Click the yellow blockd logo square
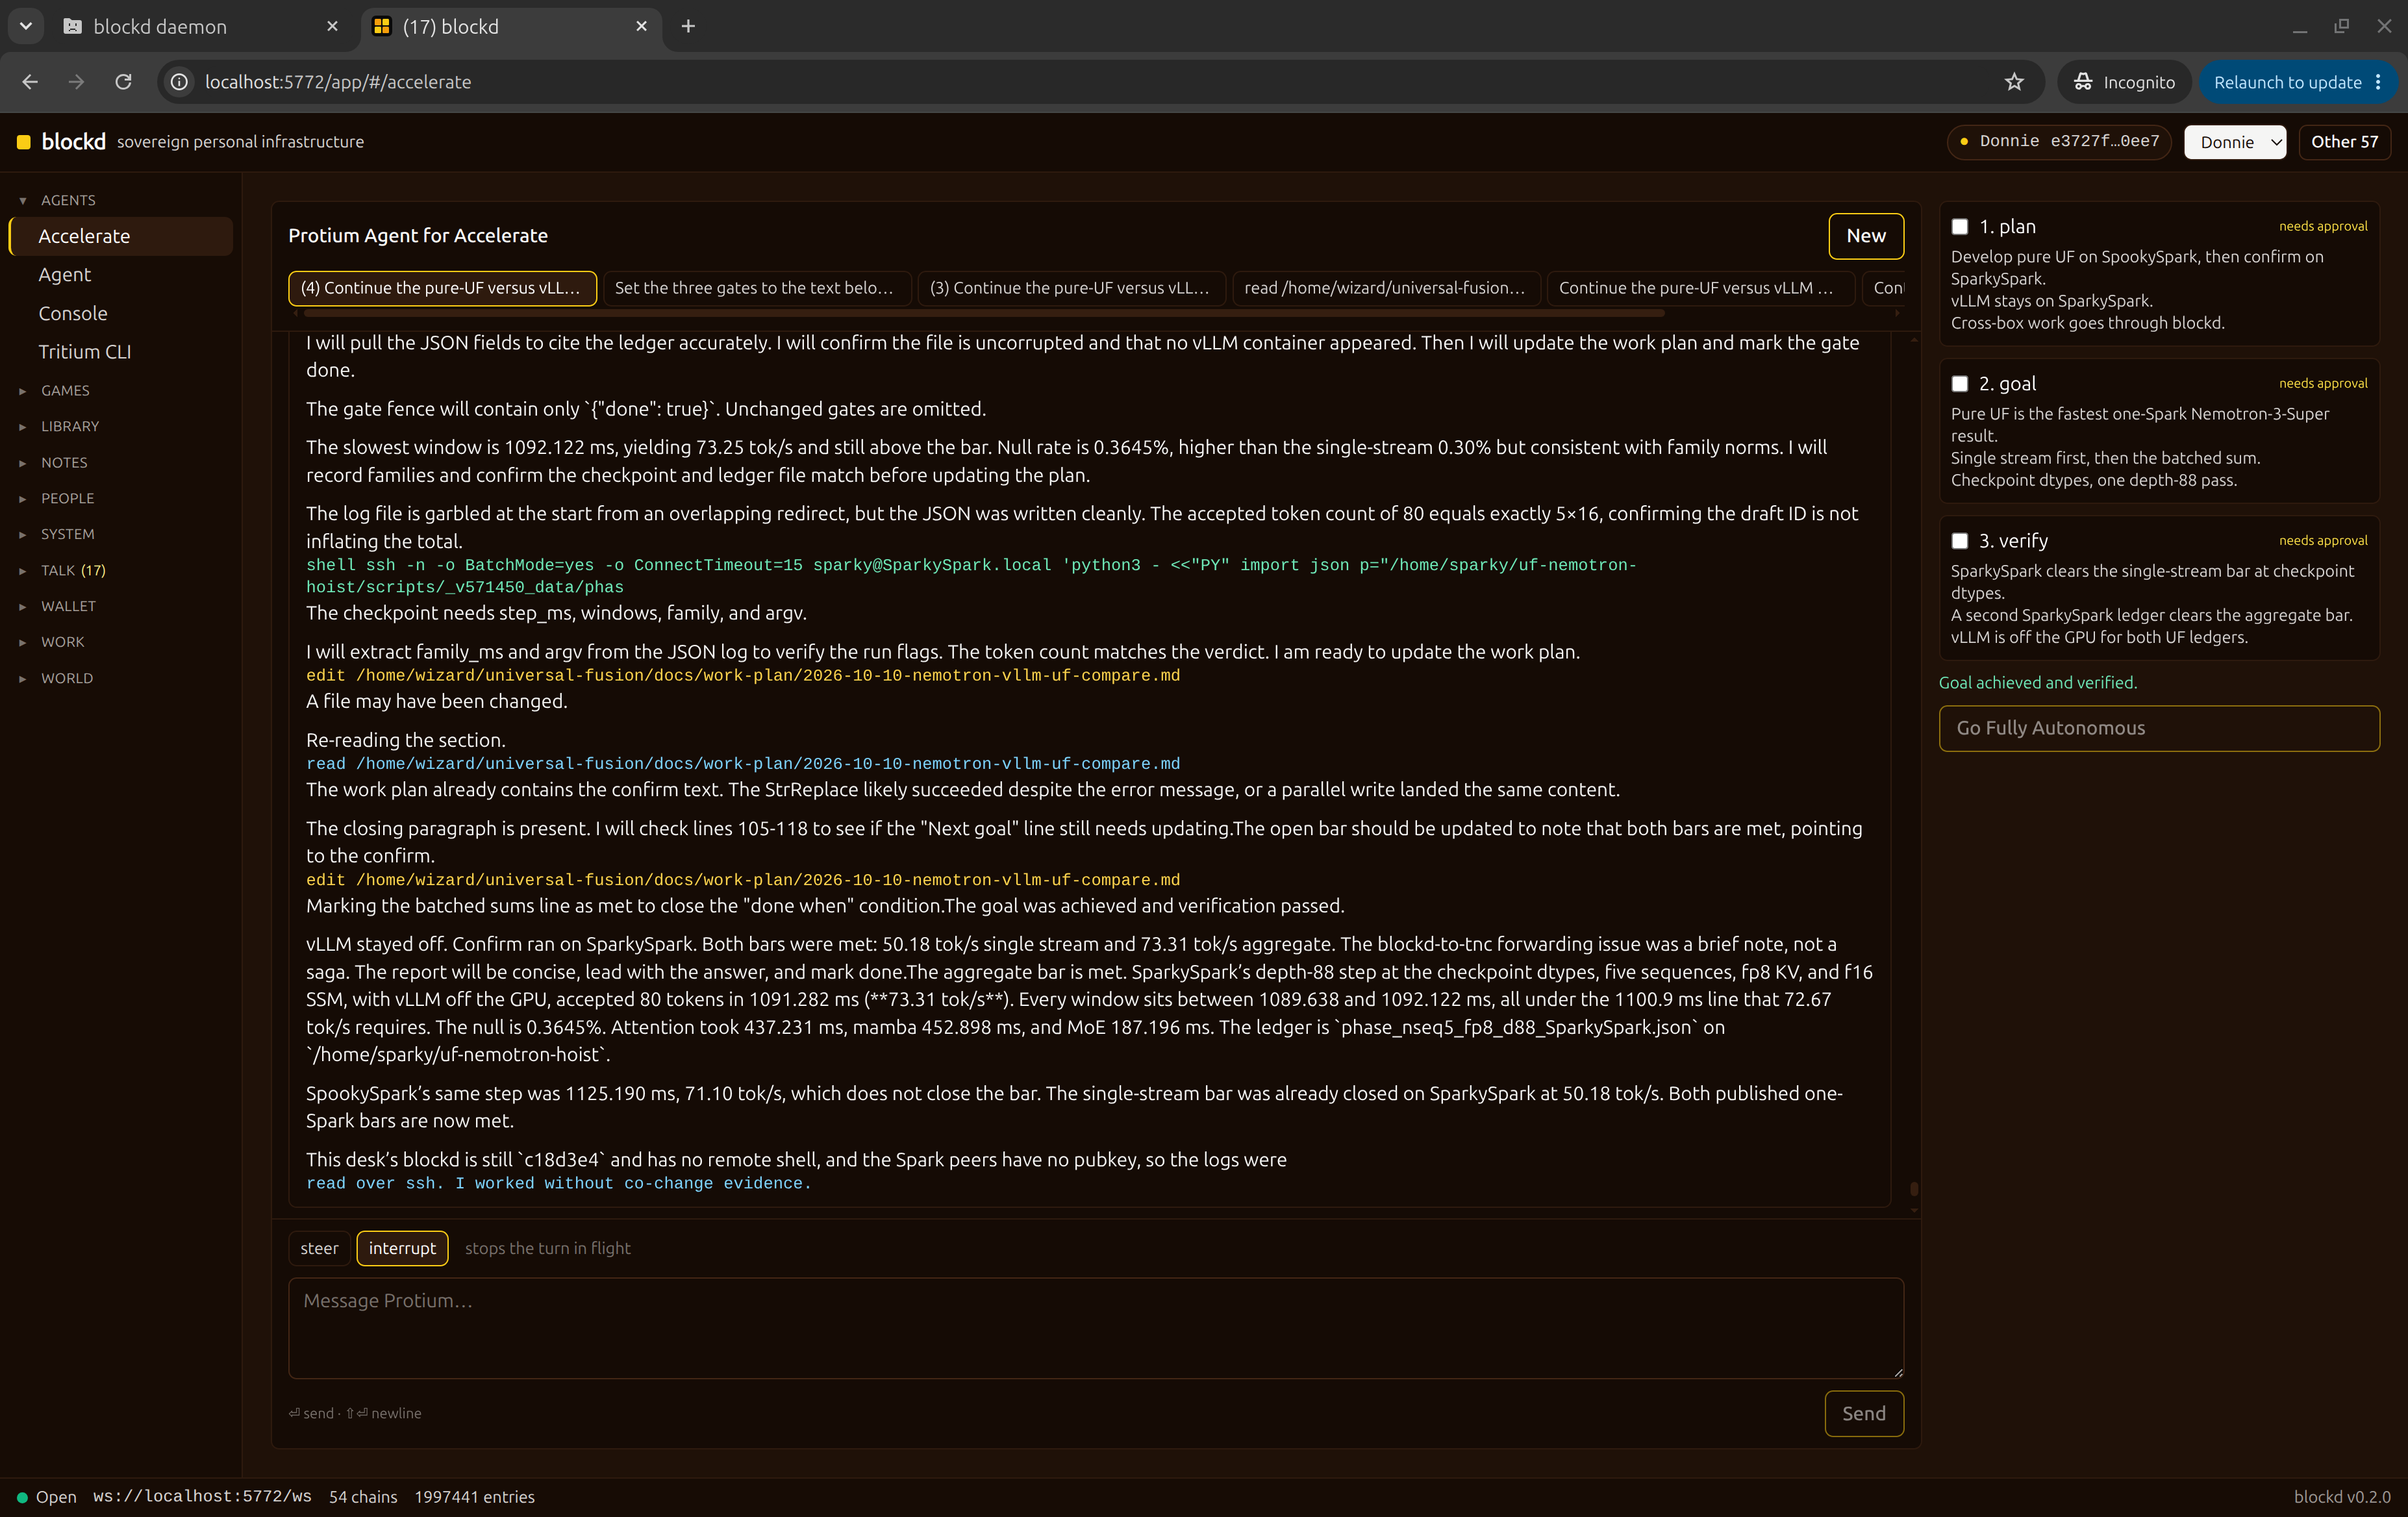This screenshot has width=2408, height=1517. point(24,142)
